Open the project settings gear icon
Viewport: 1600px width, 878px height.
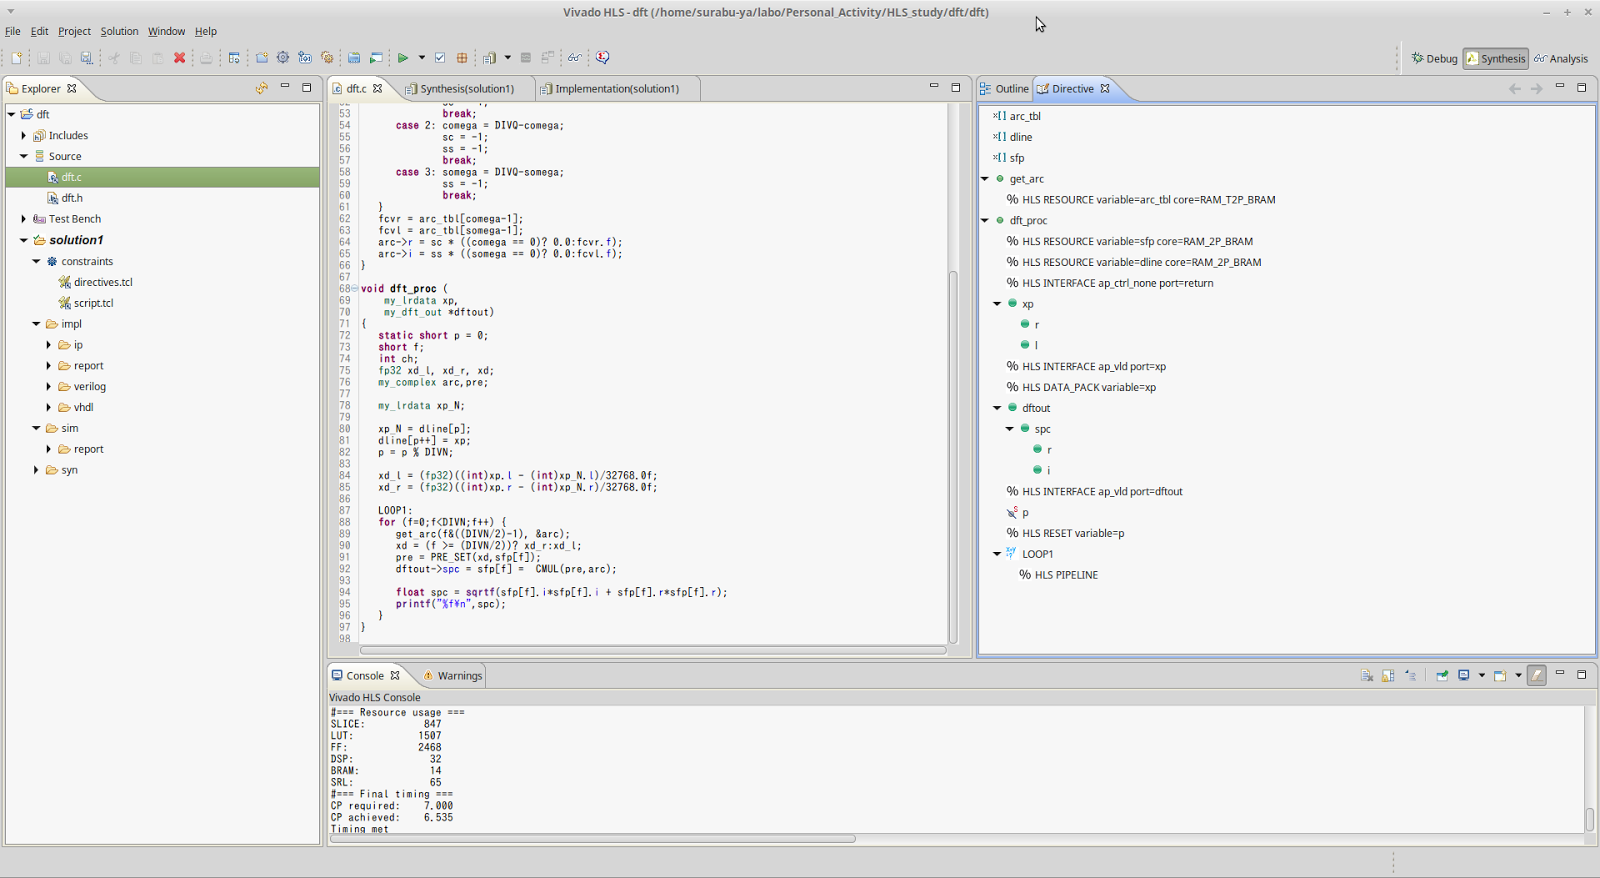click(x=283, y=58)
